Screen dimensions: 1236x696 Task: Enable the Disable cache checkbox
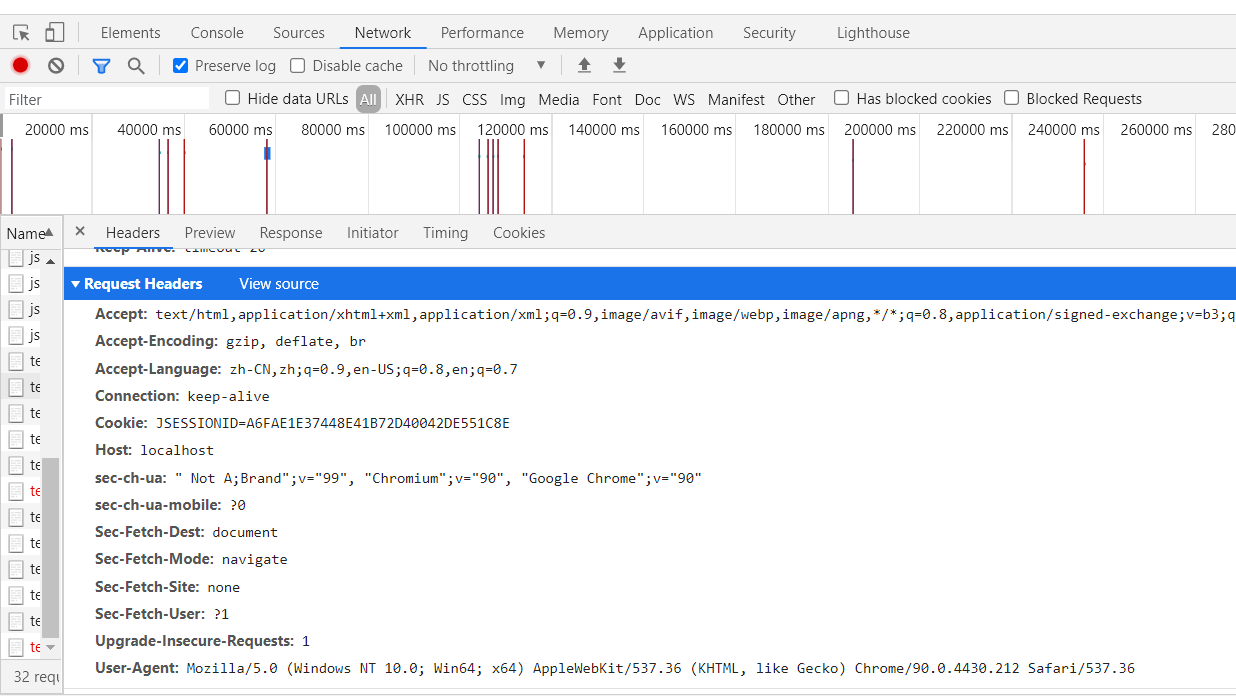click(297, 66)
